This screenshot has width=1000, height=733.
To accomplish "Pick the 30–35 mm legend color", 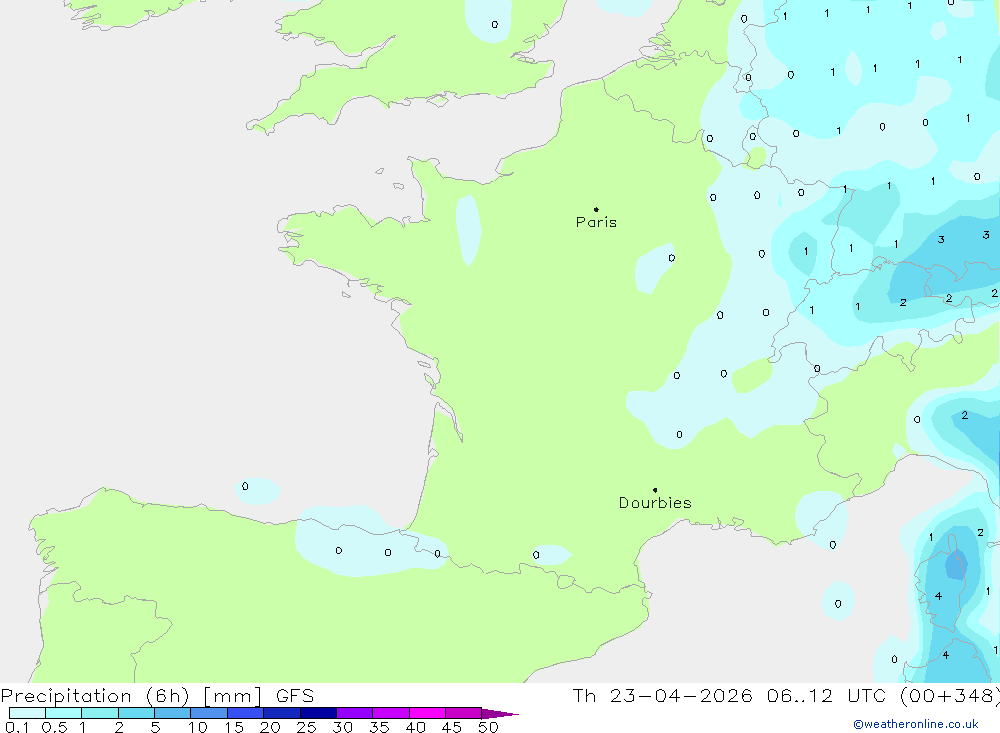I will (354, 713).
